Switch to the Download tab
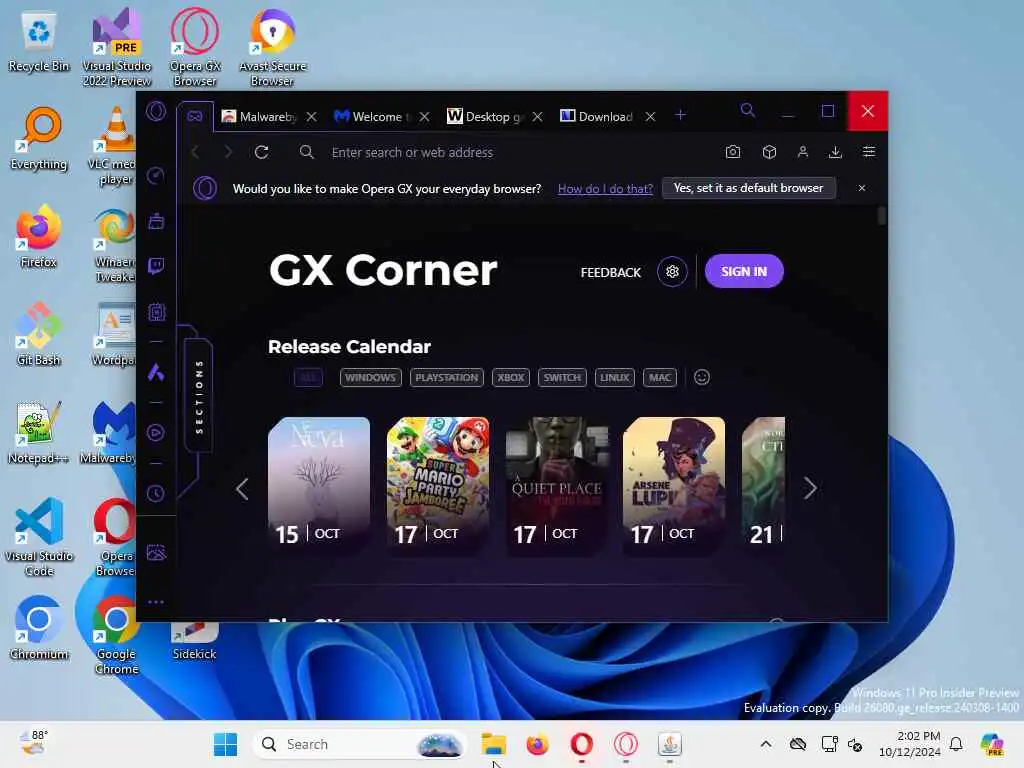1024x768 pixels. click(597, 116)
